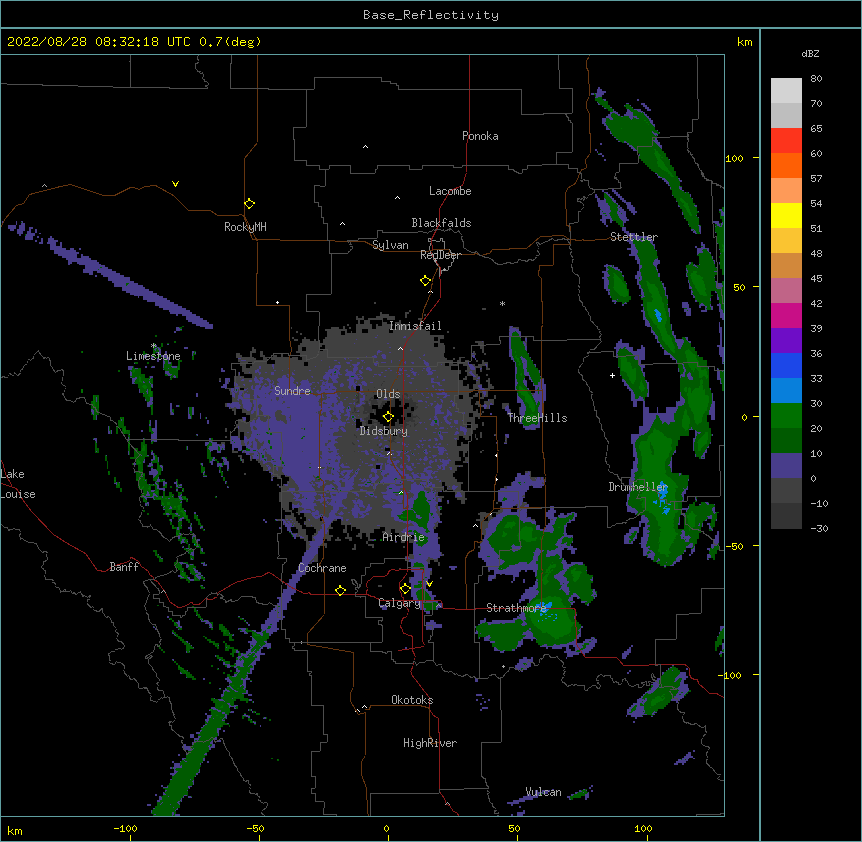
Task: Select the green 20-30 dBZ legend swatch
Action: click(x=786, y=416)
